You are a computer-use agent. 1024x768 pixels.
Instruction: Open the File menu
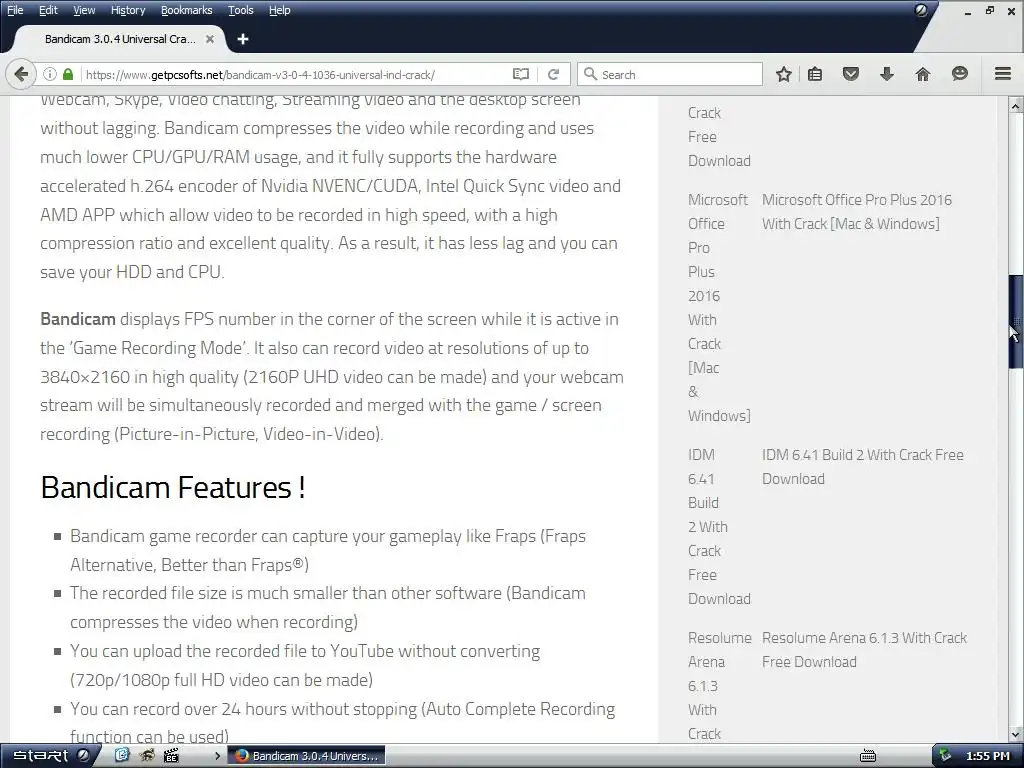click(x=15, y=10)
